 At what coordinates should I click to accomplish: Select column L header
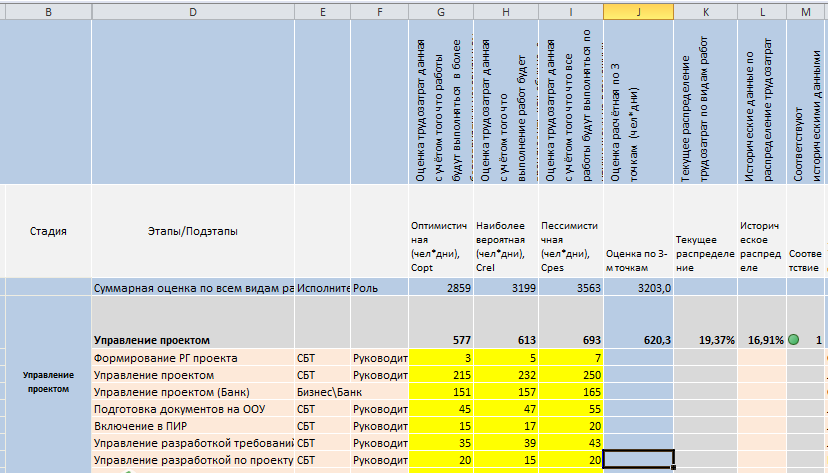tap(762, 12)
